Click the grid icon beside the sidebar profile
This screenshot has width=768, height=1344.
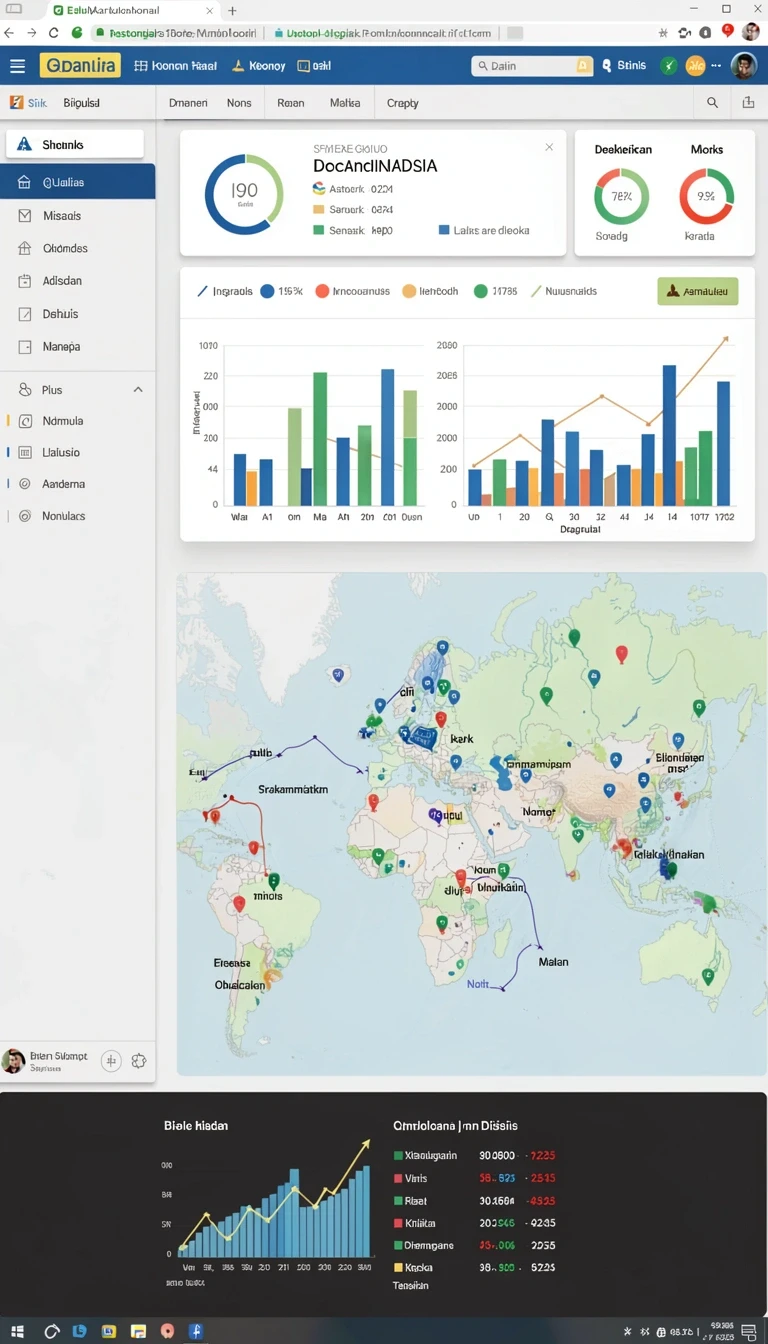(x=111, y=1061)
